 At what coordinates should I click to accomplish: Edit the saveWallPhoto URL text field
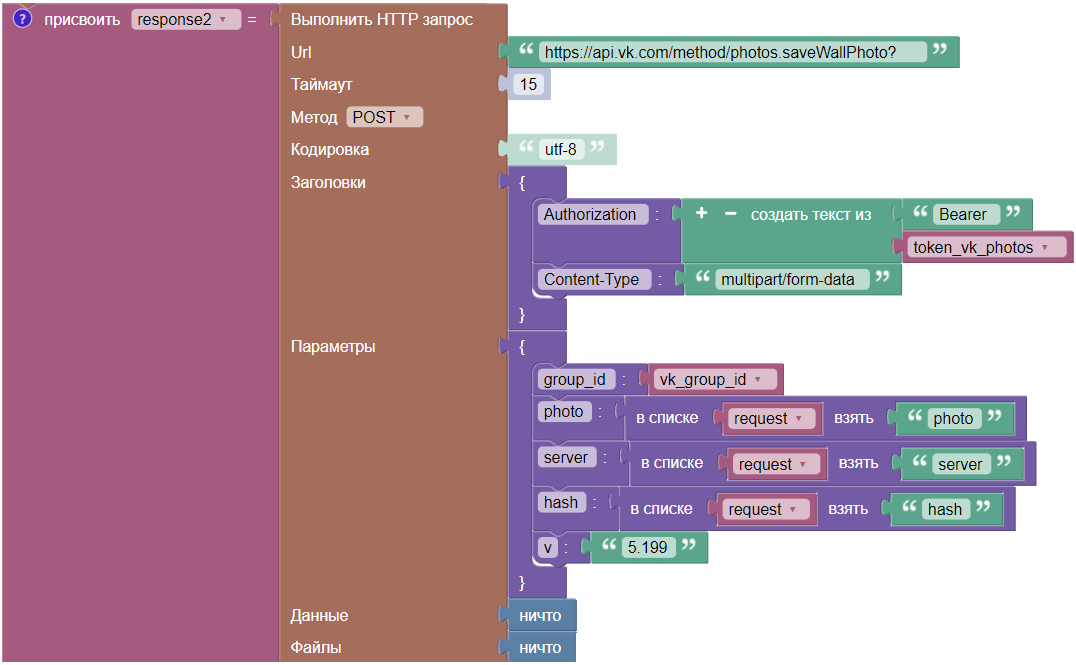tap(732, 52)
